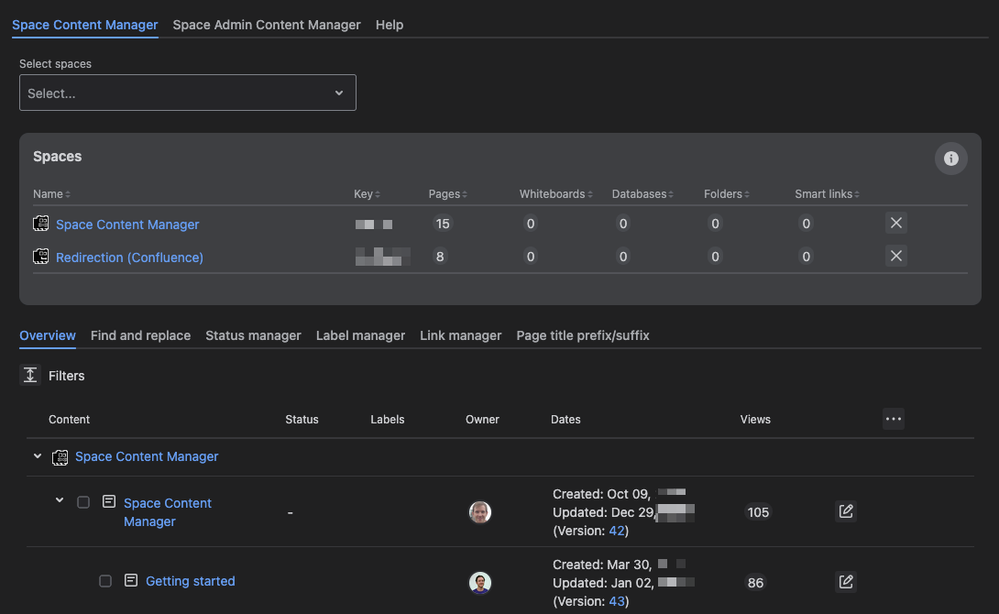Collapse the Space Content Manager space tree
The image size is (999, 614).
(38, 456)
